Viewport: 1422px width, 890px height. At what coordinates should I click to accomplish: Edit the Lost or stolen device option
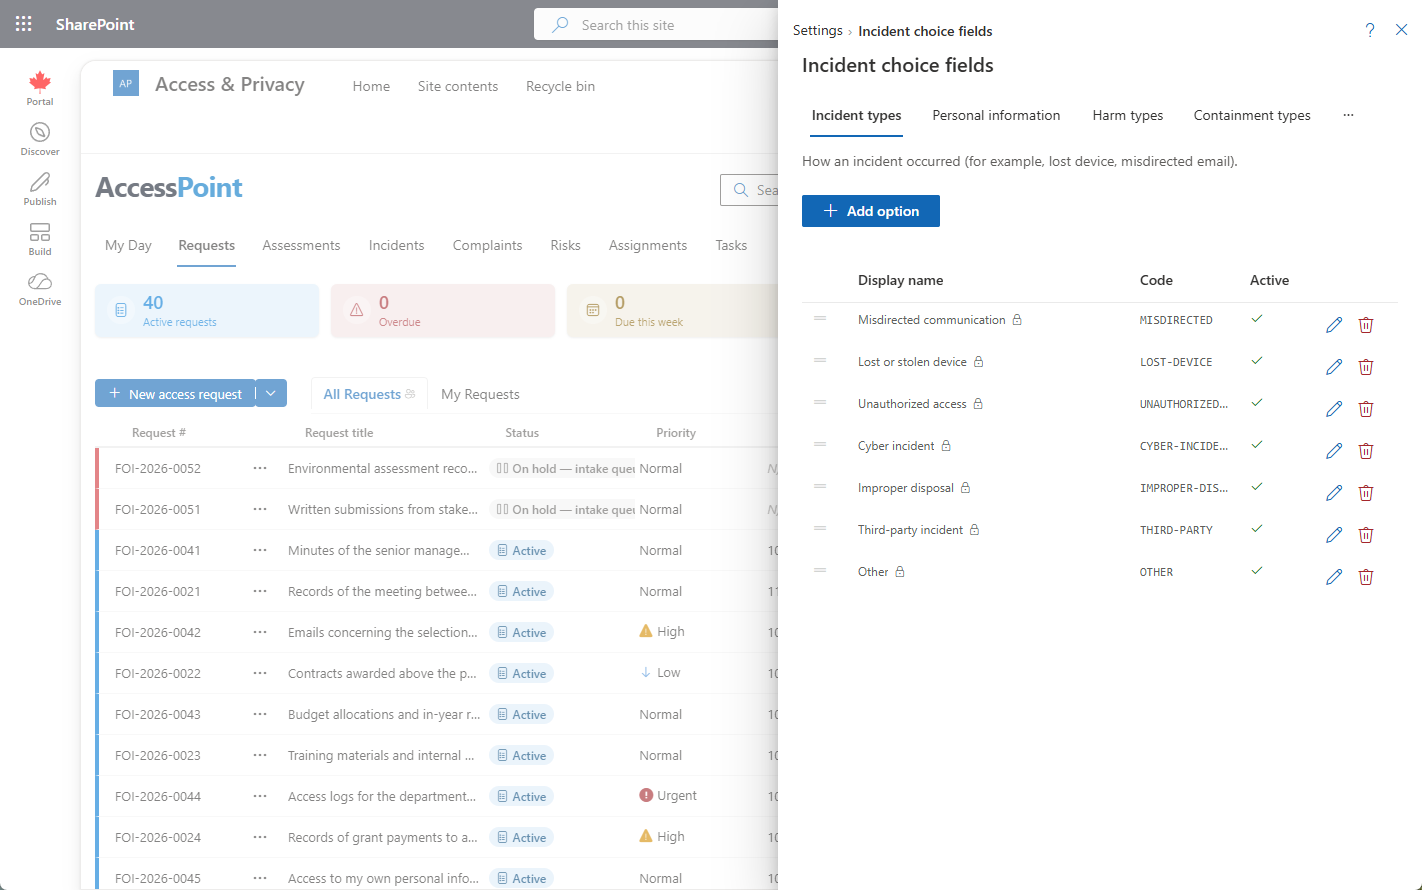[1334, 367]
